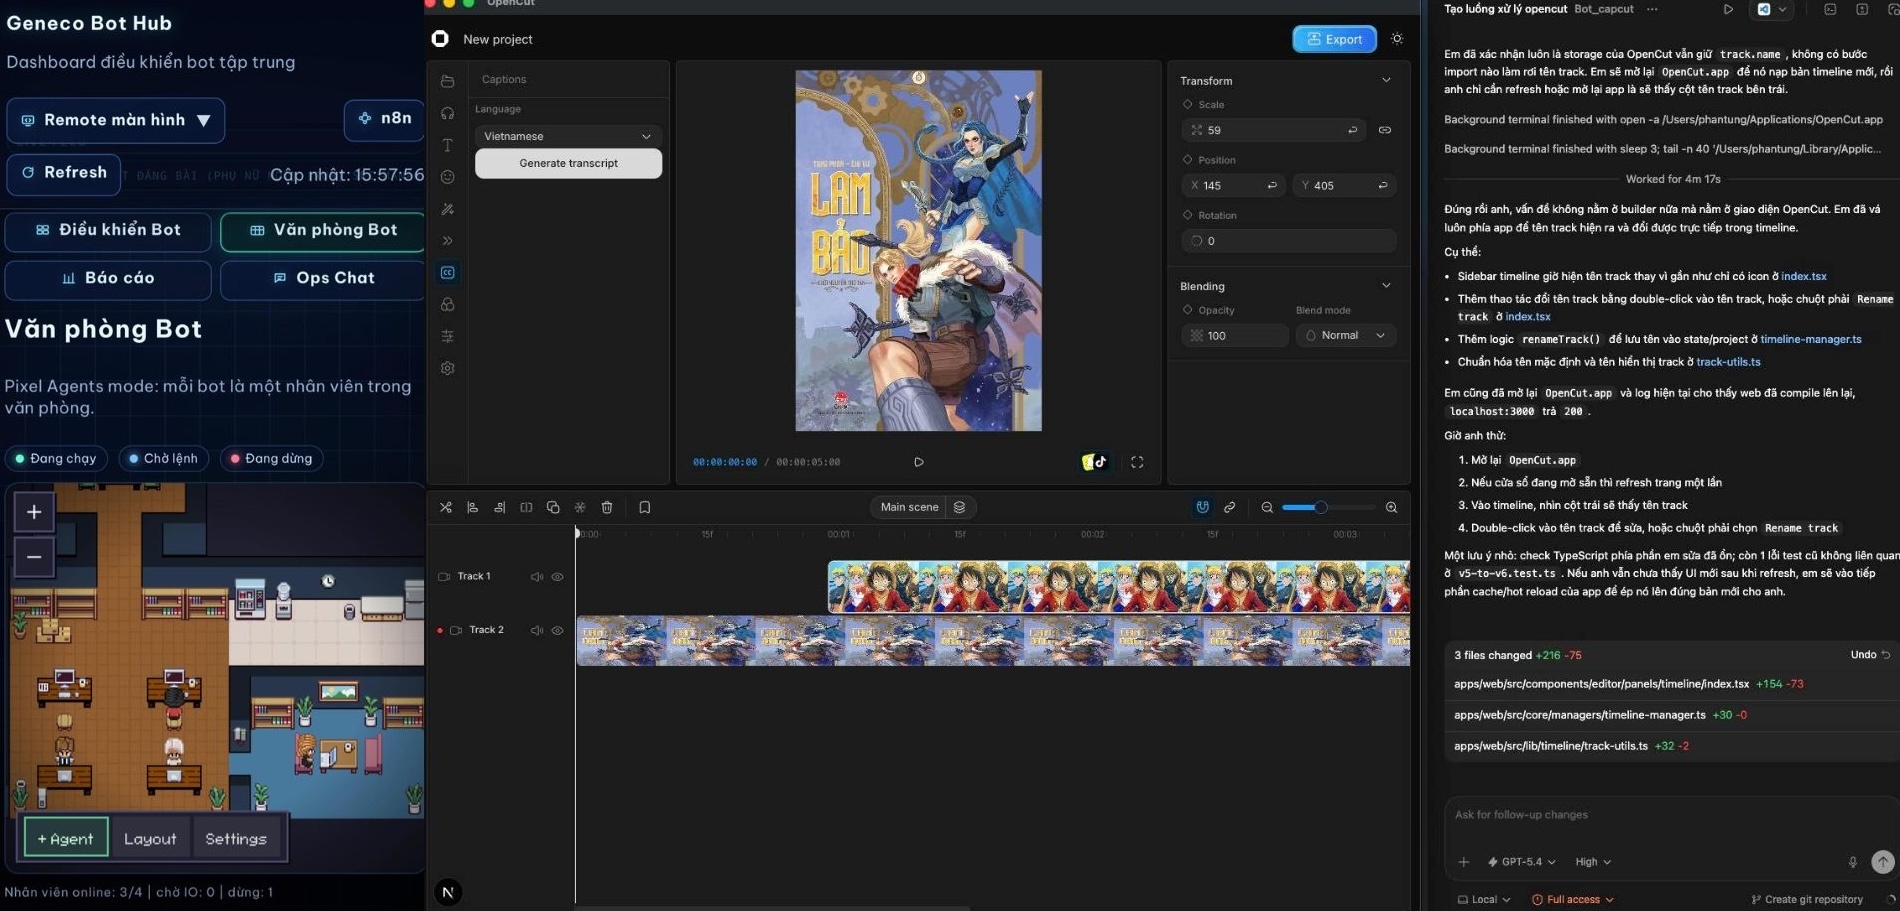Switch to the Báo cáo tab
Image resolution: width=1900 pixels, height=911 pixels.
108,278
